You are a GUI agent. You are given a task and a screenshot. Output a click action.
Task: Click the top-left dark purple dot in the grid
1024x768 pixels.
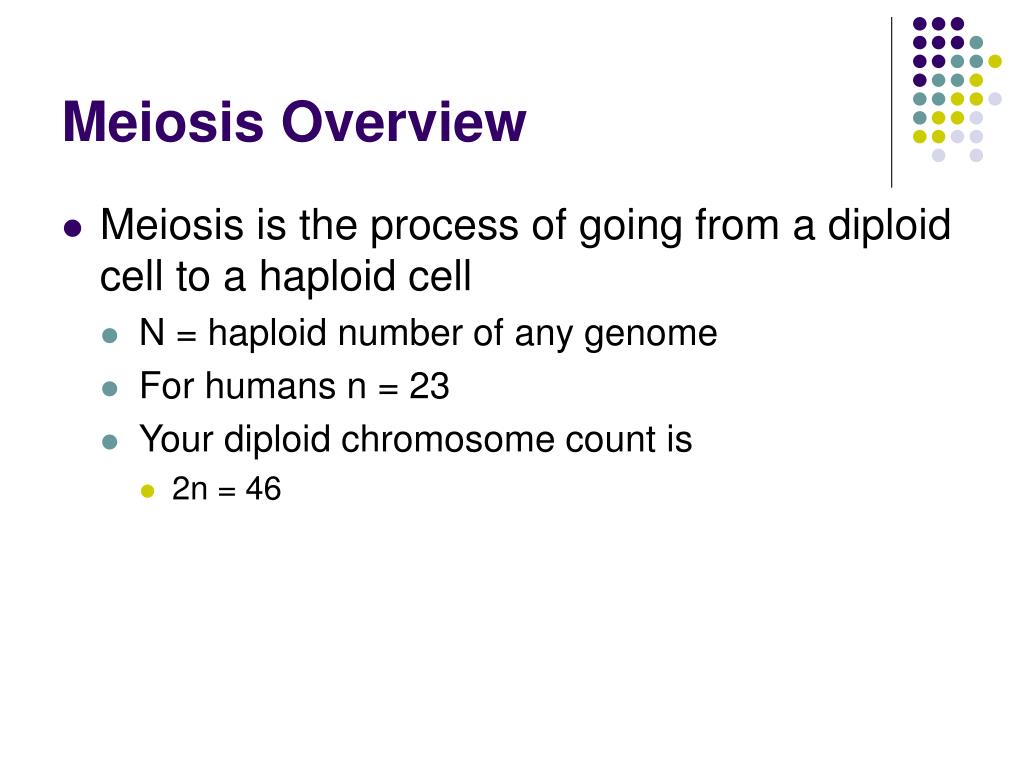point(920,24)
